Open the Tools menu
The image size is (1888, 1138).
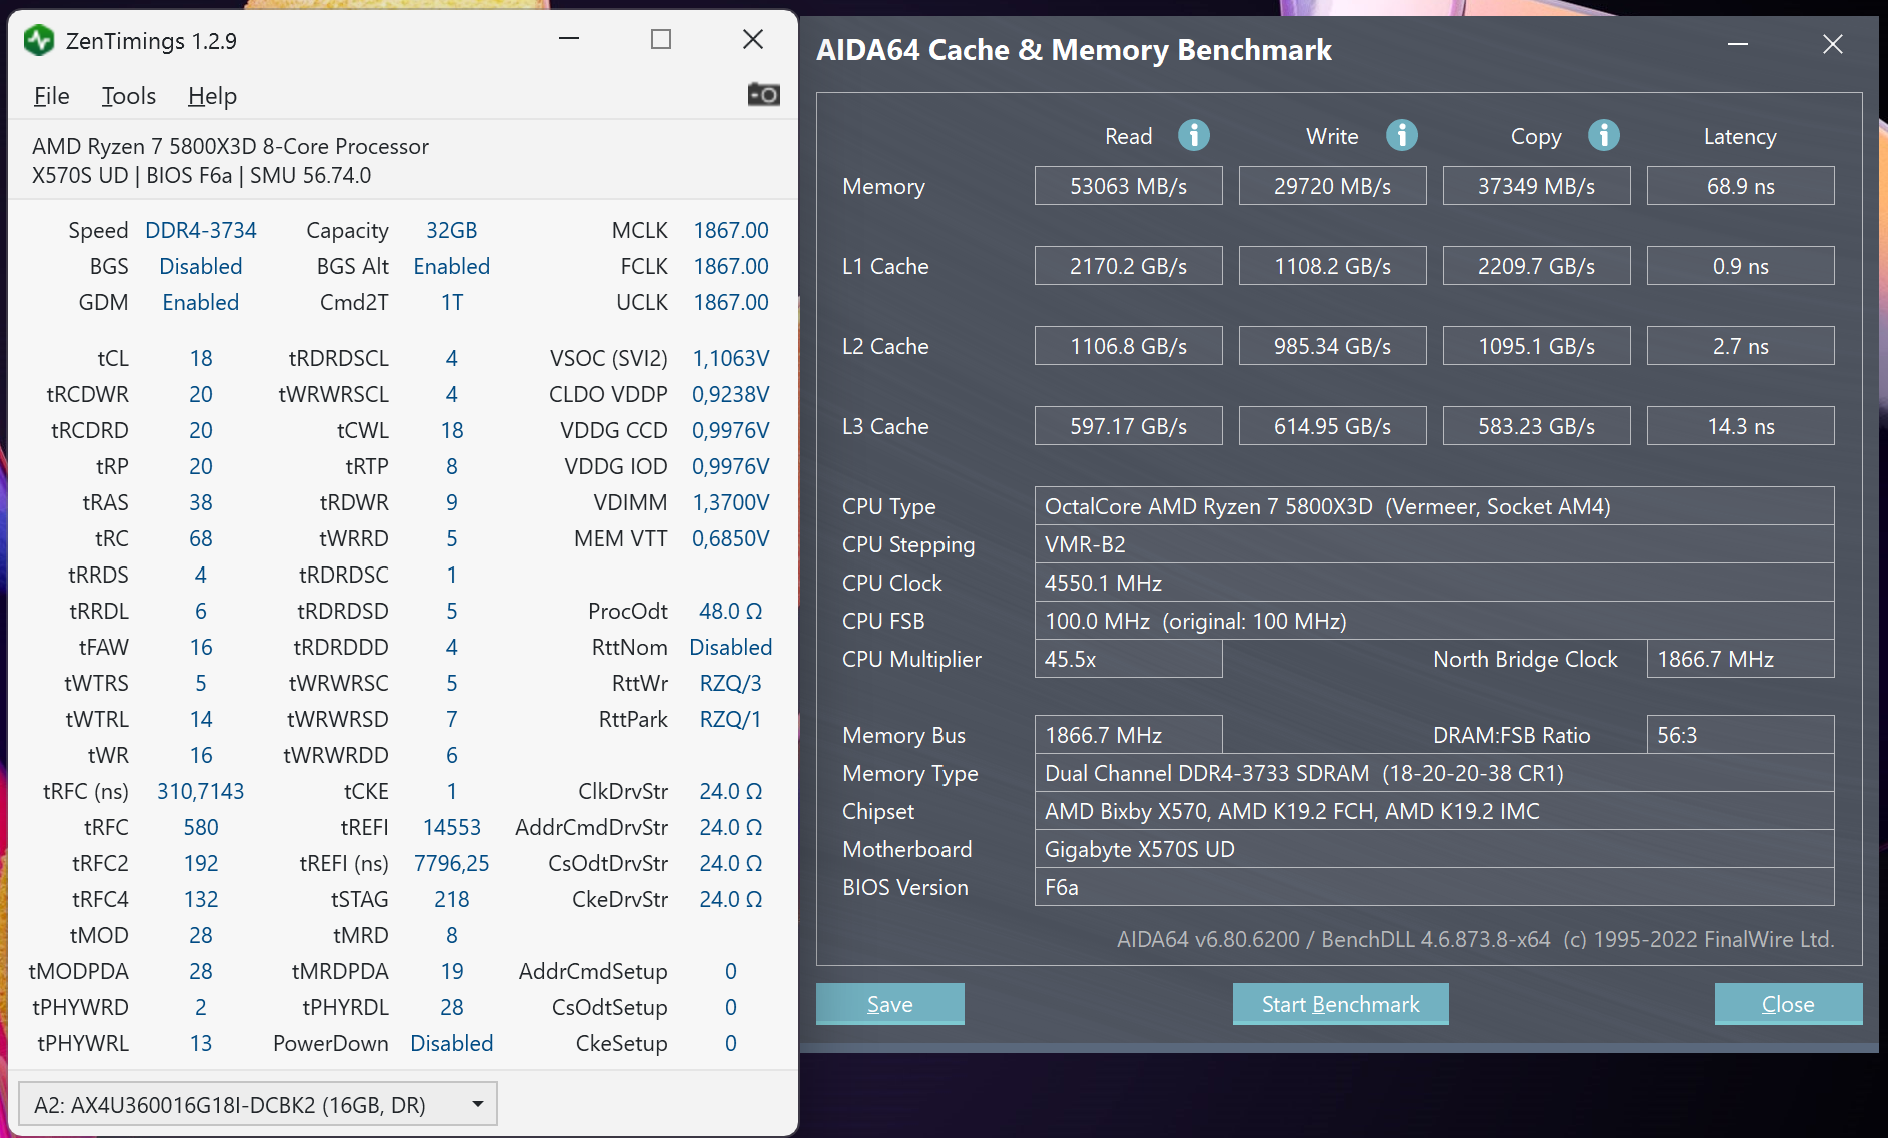[128, 96]
